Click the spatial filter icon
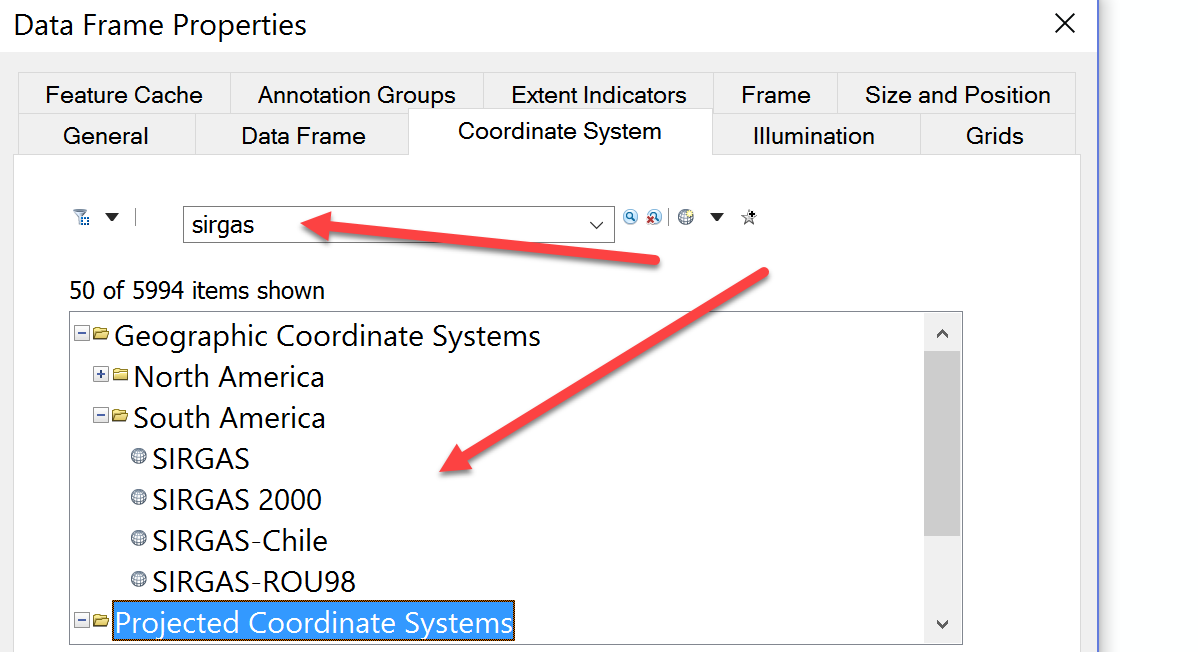The image size is (1198, 652). coord(82,217)
